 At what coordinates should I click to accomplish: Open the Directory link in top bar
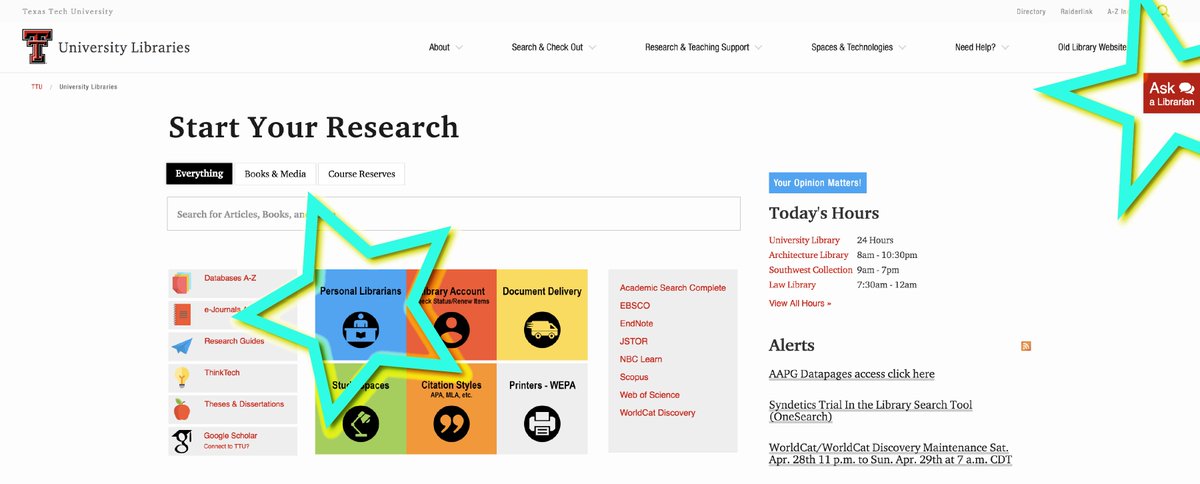point(1031,12)
